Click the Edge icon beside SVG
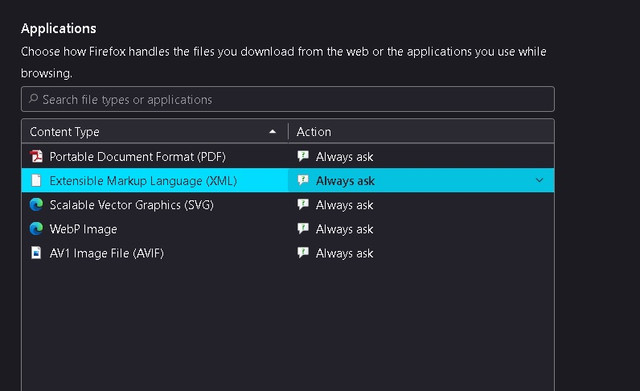Viewport: 640px width, 391px height. coord(36,204)
